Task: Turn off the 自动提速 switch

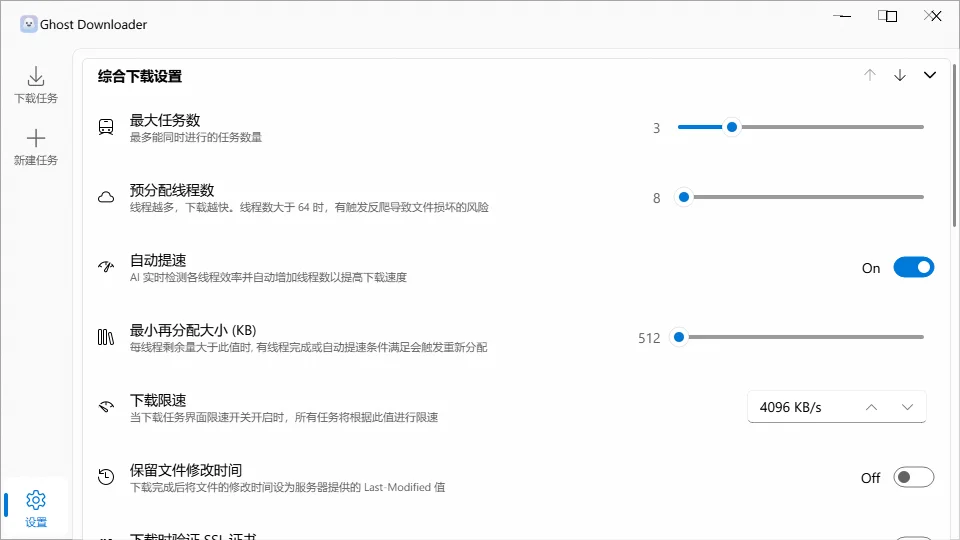Action: coord(913,268)
